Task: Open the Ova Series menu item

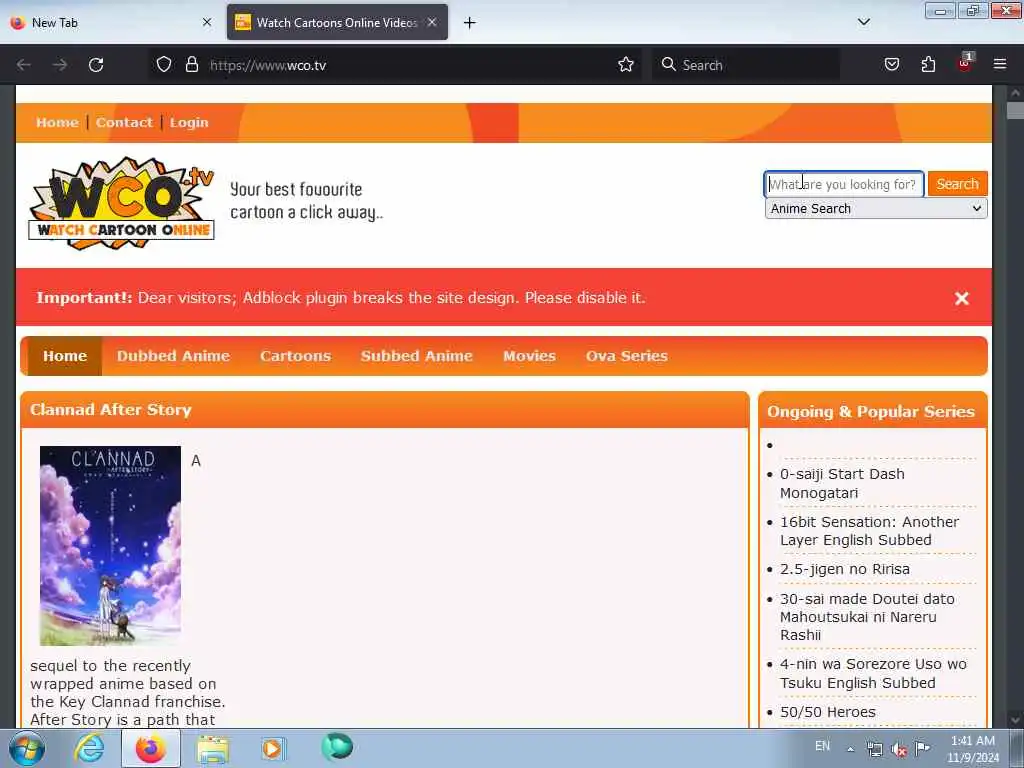Action: point(626,356)
